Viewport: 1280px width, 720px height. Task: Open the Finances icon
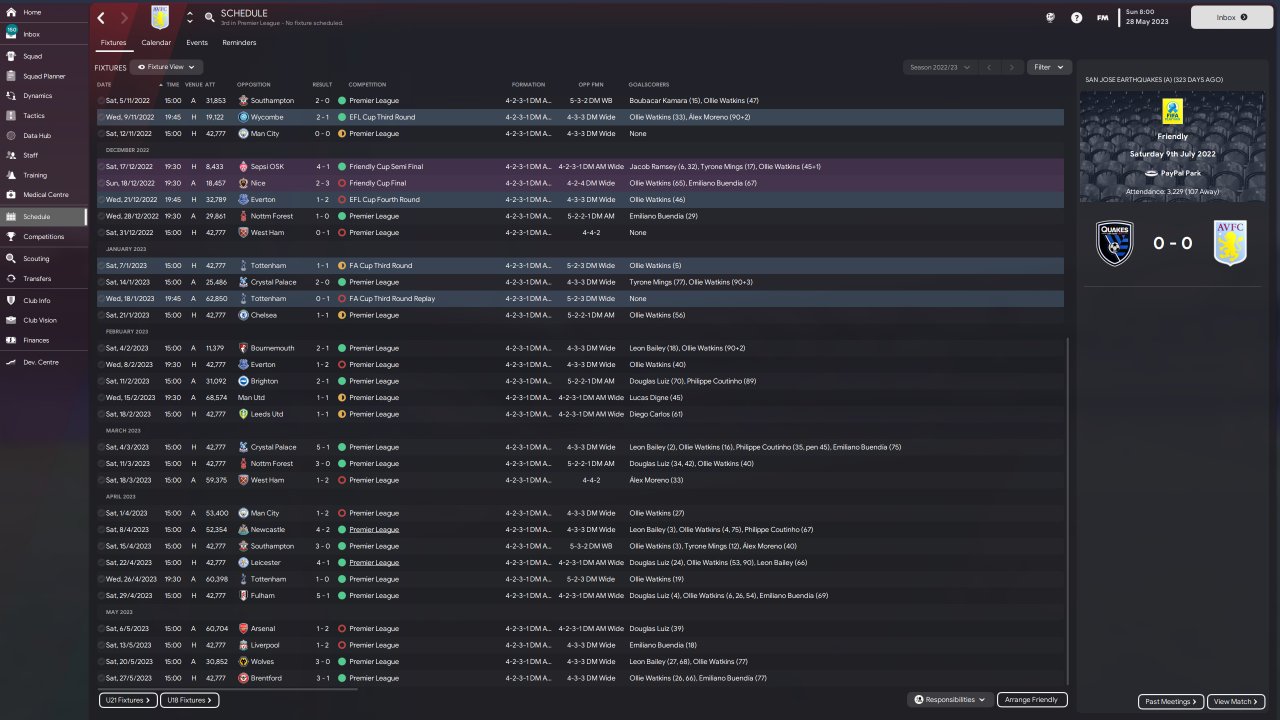pyautogui.click(x=11, y=340)
